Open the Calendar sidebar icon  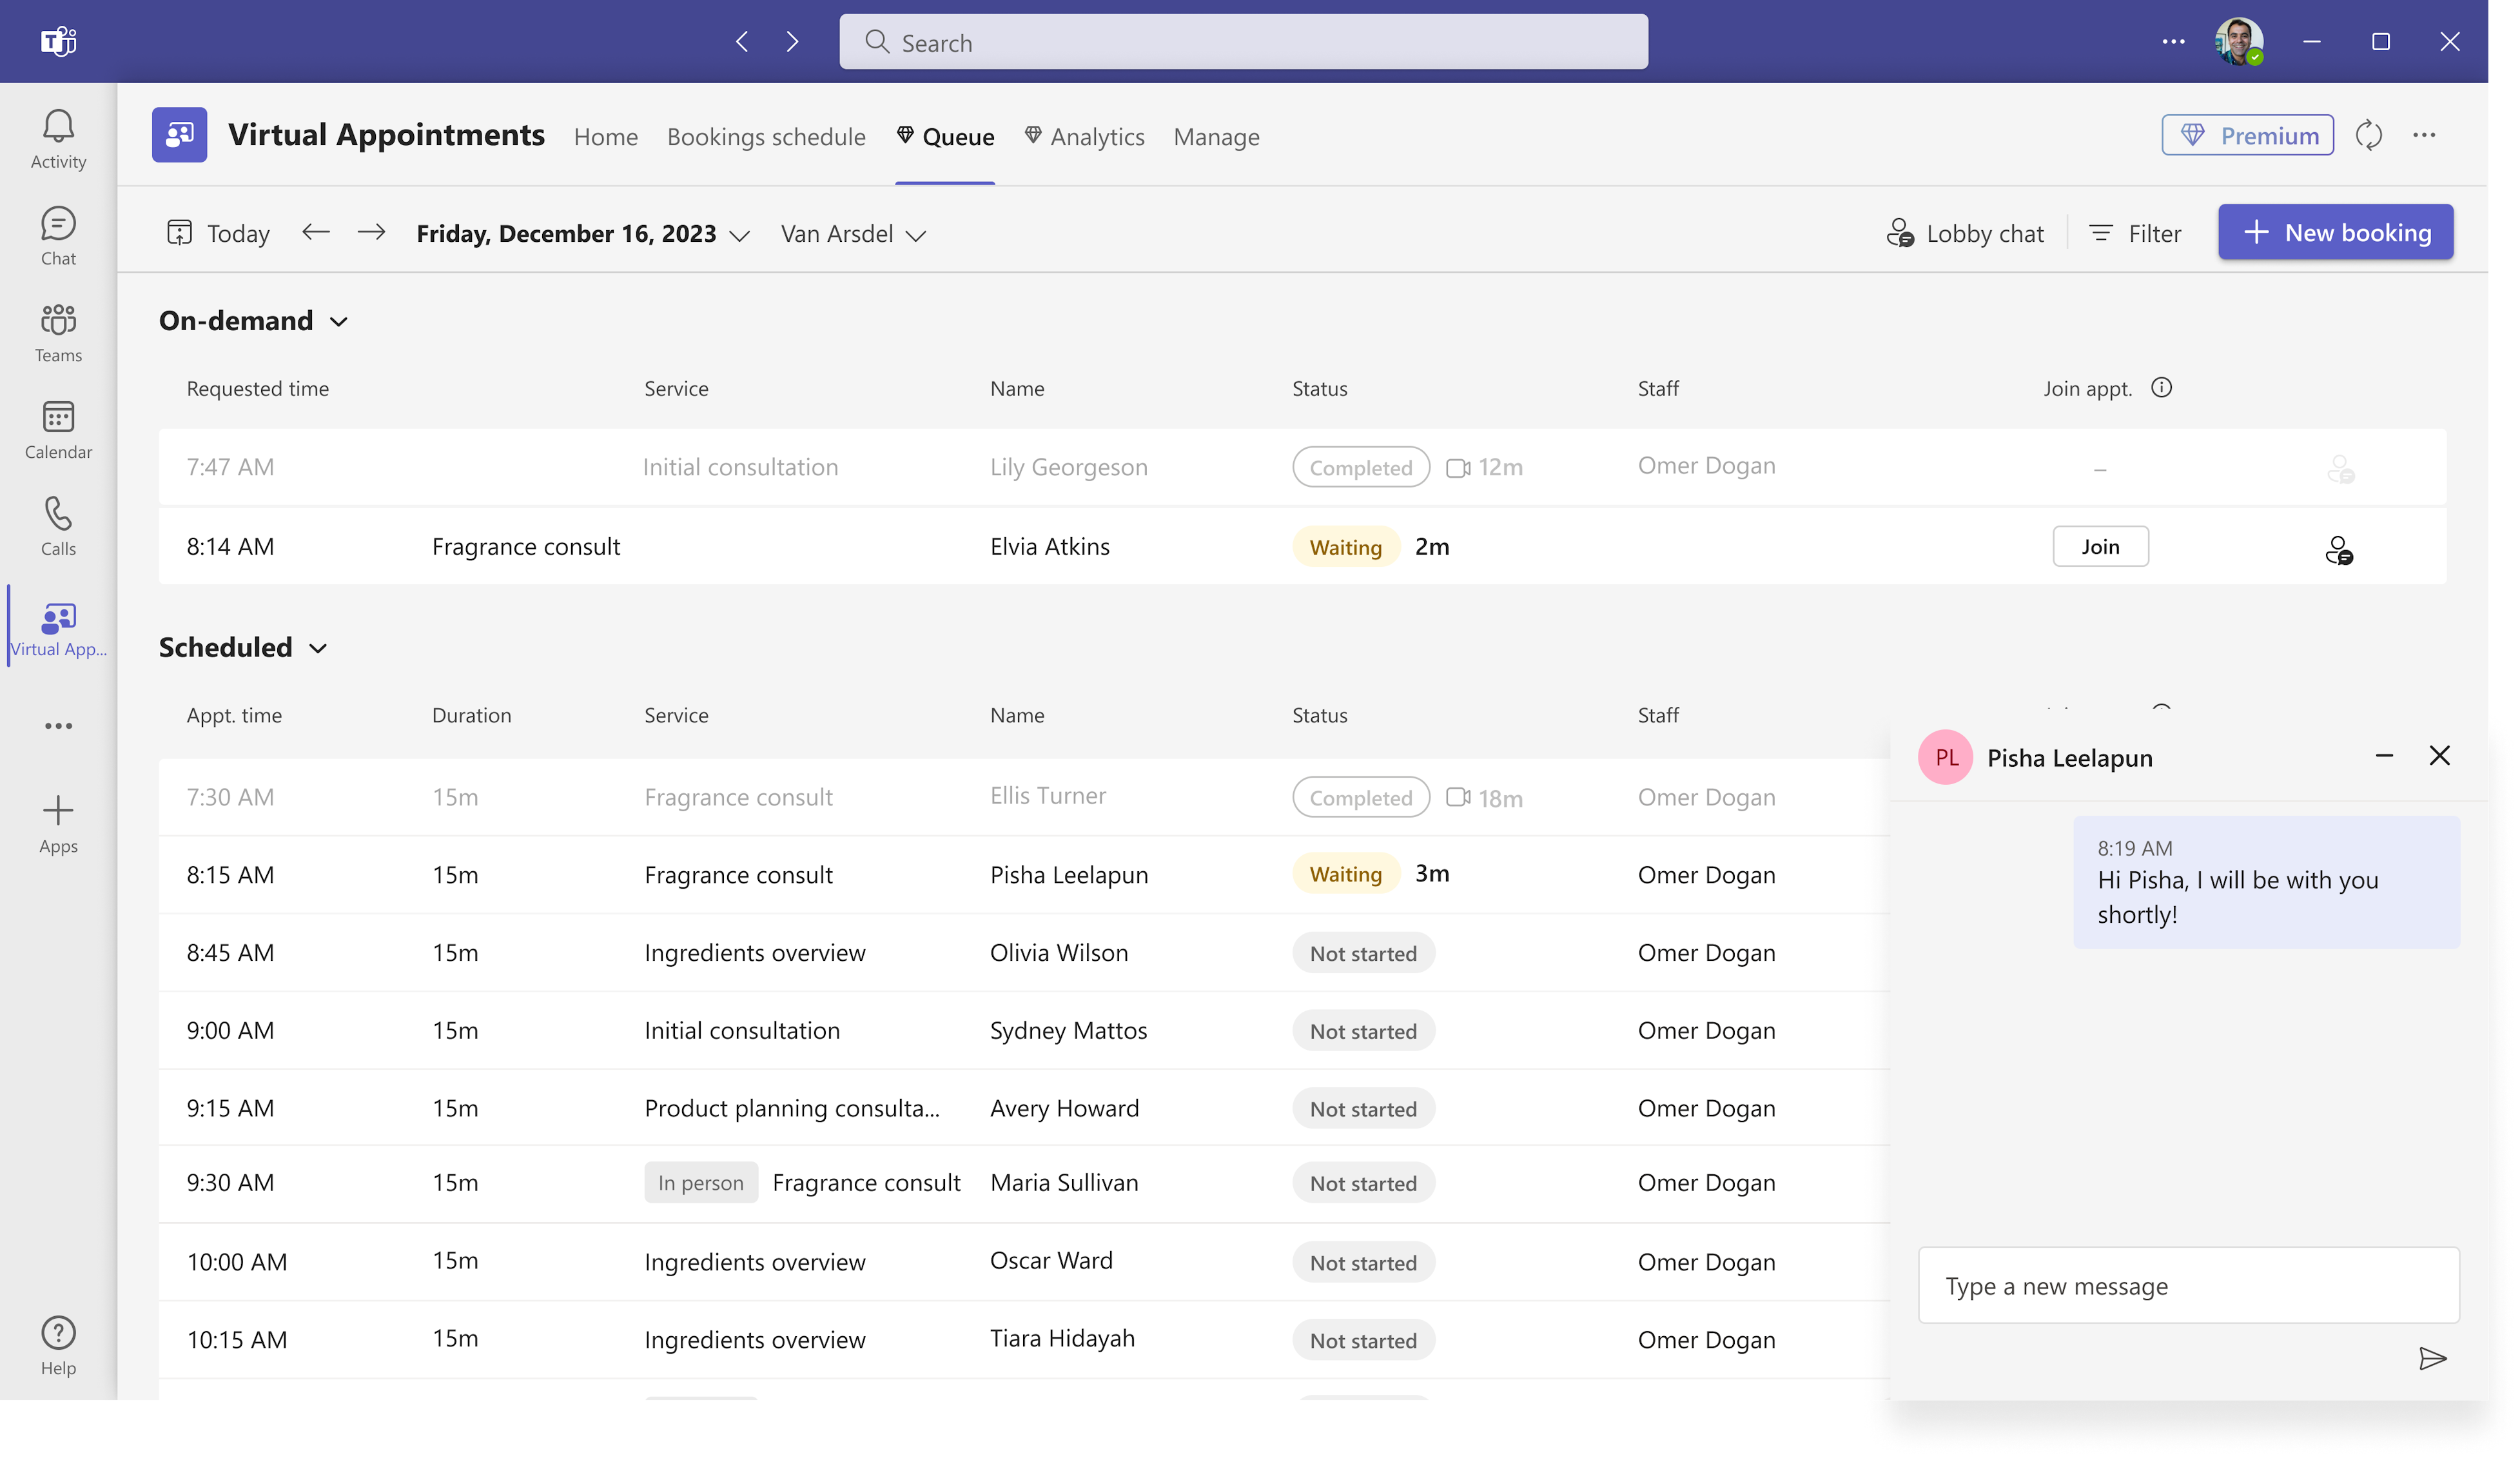[58, 429]
